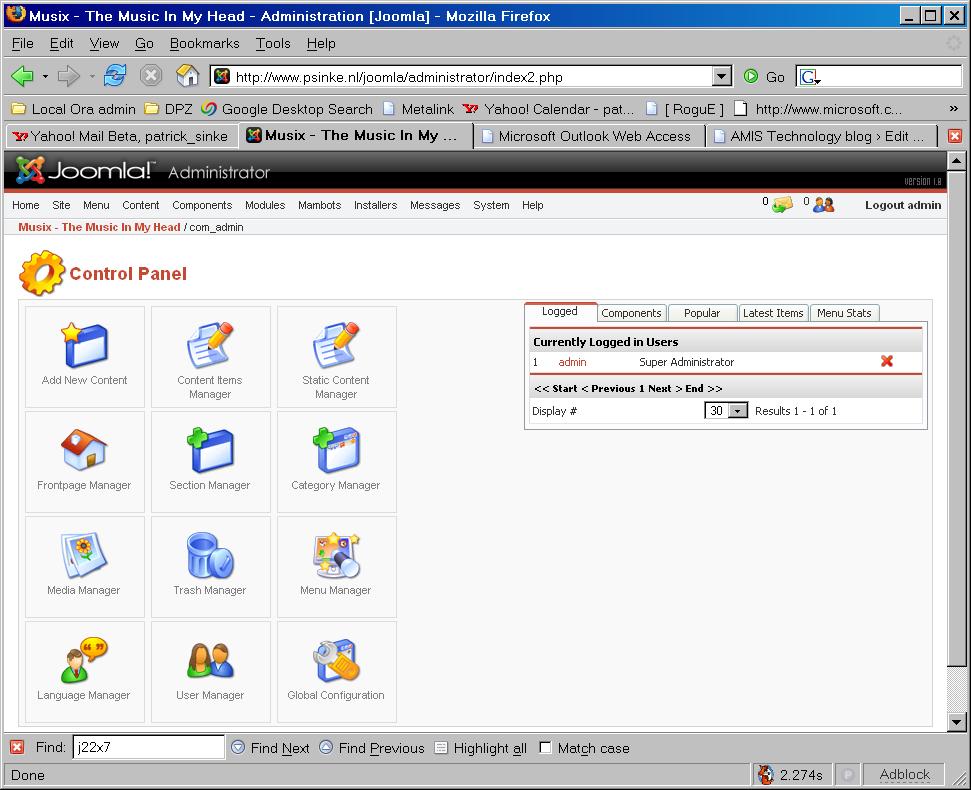The width and height of the screenshot is (971, 790).
Task: Open the User Manager icon
Action: coord(210,661)
